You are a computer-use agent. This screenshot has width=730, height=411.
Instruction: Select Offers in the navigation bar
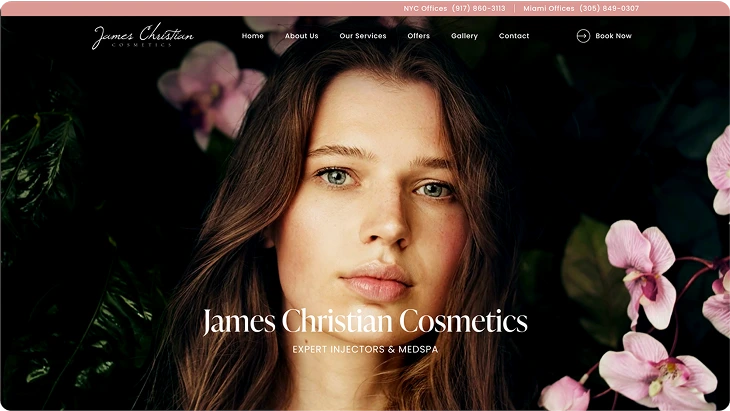(419, 36)
